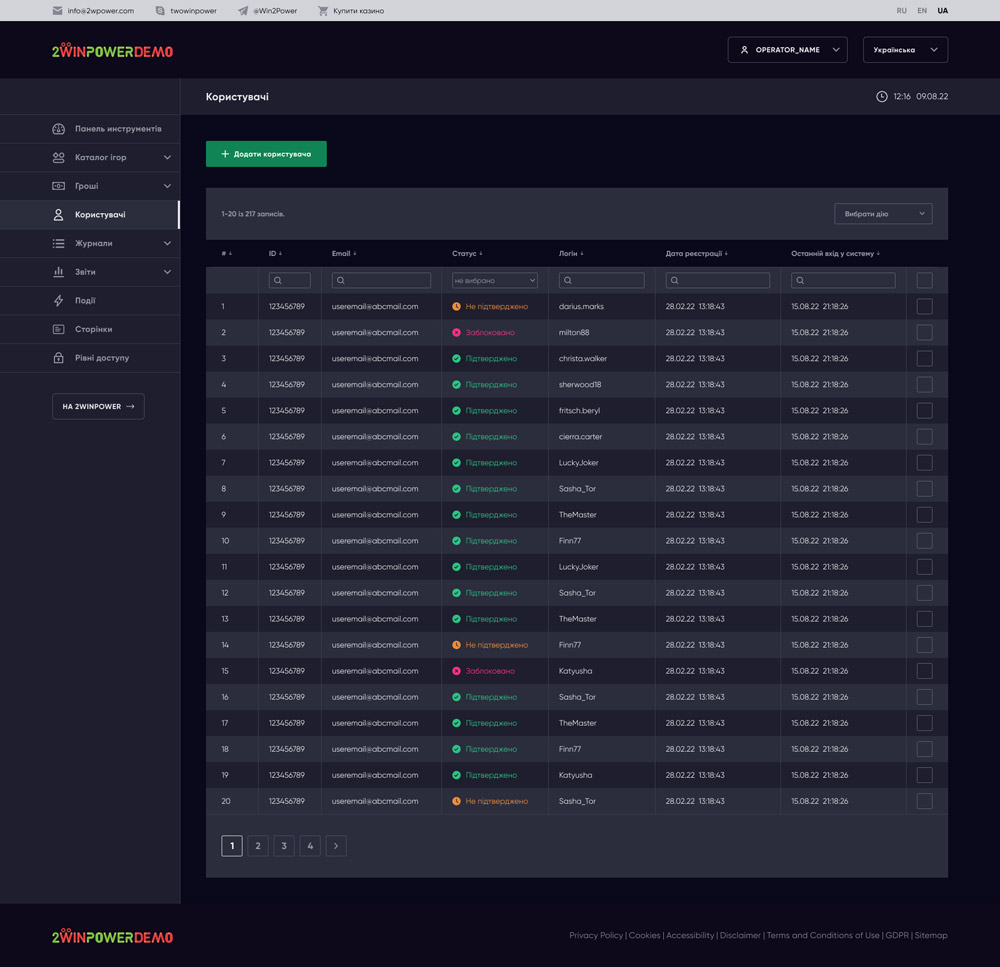1000x967 pixels.
Task: Go to Сторінки in the sidebar
Action: coord(93,330)
